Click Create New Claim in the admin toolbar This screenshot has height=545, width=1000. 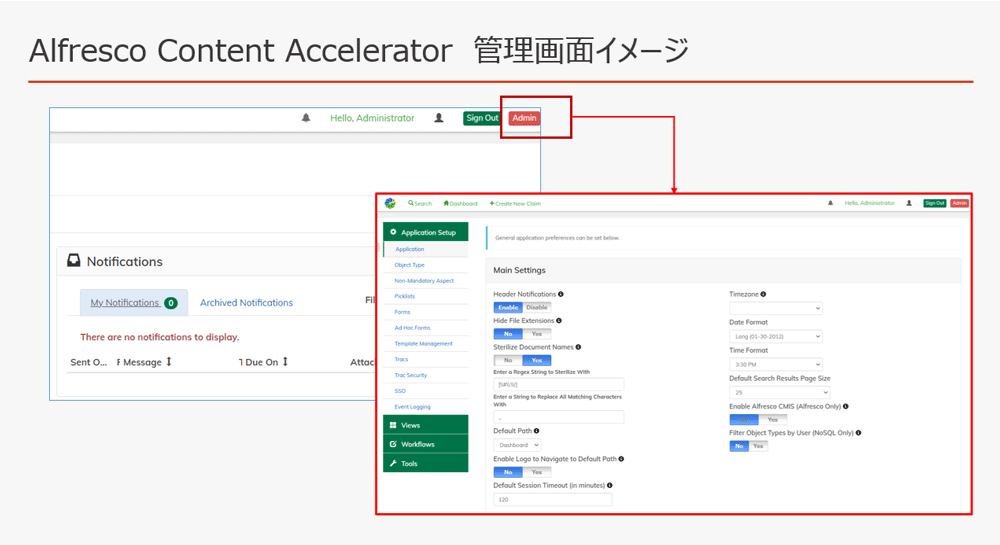(x=515, y=203)
